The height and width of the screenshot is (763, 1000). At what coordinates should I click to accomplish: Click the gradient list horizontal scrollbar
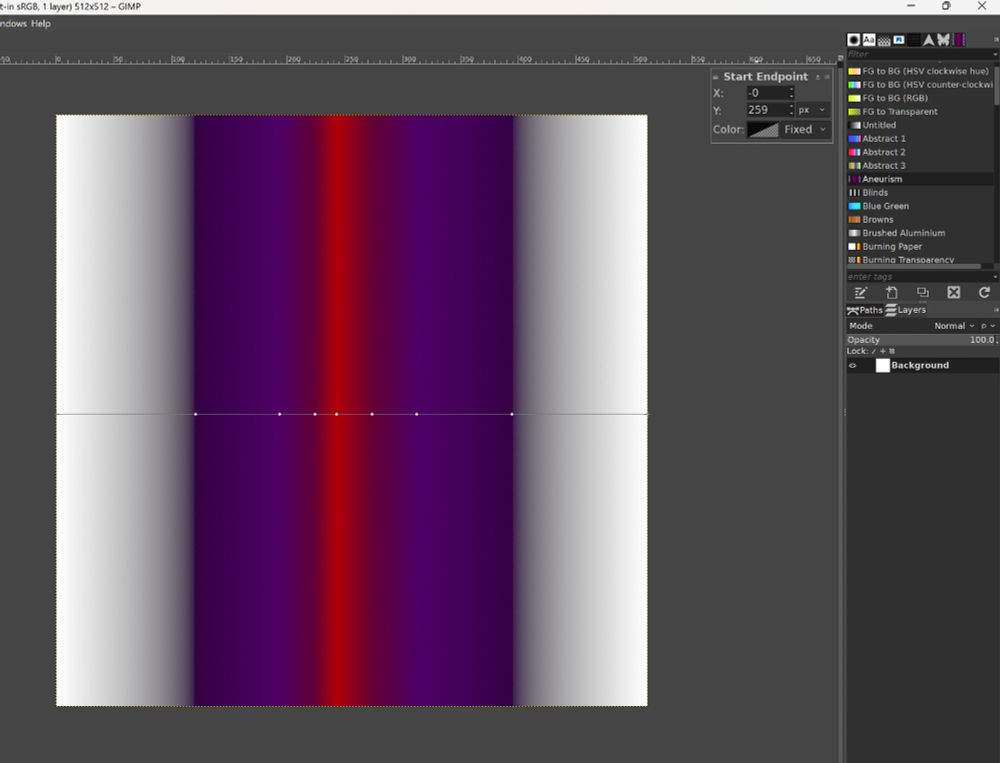(x=914, y=267)
